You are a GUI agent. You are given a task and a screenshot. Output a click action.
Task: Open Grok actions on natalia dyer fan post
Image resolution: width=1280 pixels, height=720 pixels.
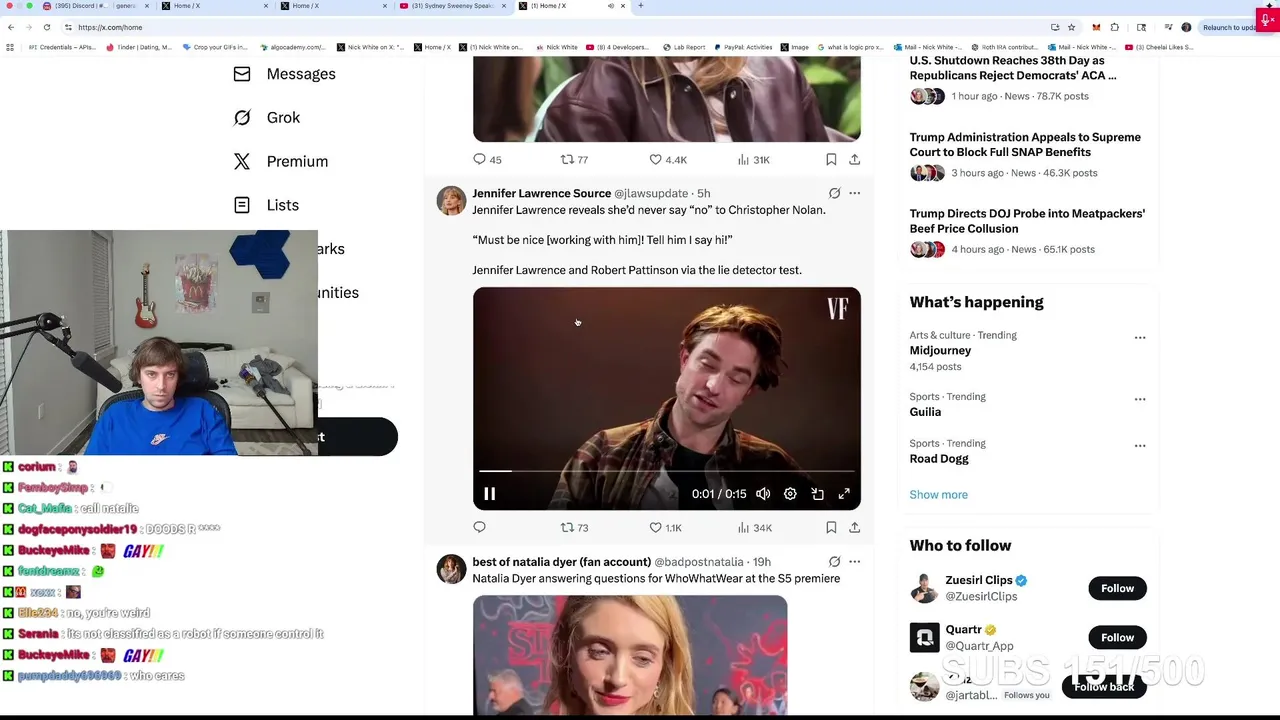click(x=834, y=562)
